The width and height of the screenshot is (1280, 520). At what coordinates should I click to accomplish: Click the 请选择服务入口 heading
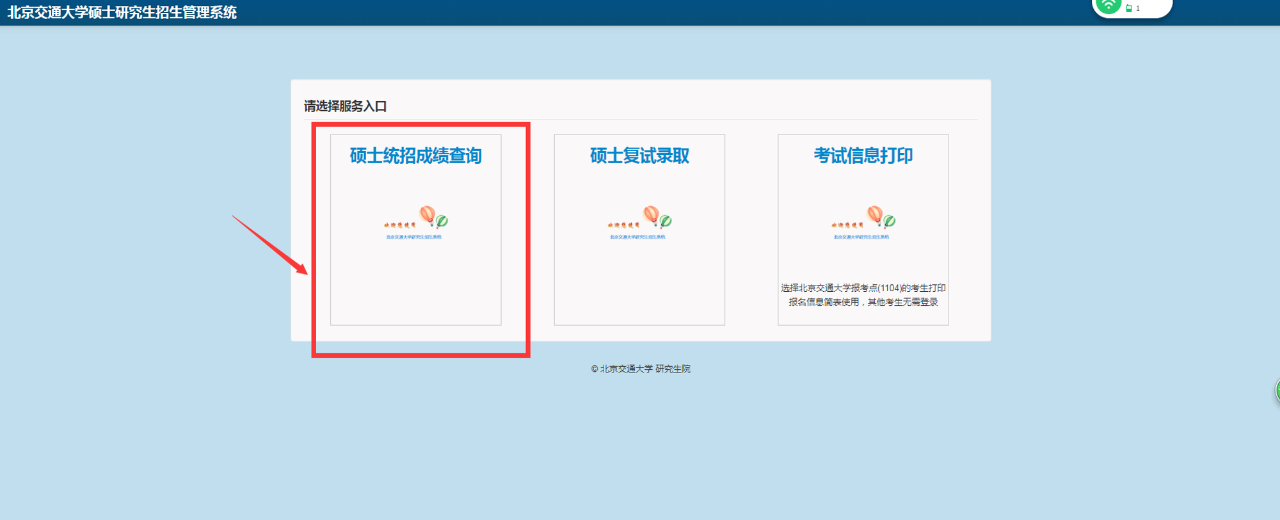coord(345,105)
